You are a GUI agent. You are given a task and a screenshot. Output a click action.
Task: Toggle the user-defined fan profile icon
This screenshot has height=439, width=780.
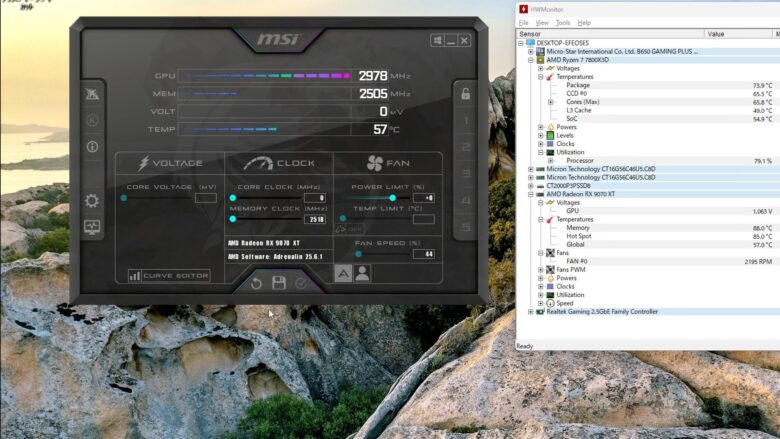pos(362,273)
